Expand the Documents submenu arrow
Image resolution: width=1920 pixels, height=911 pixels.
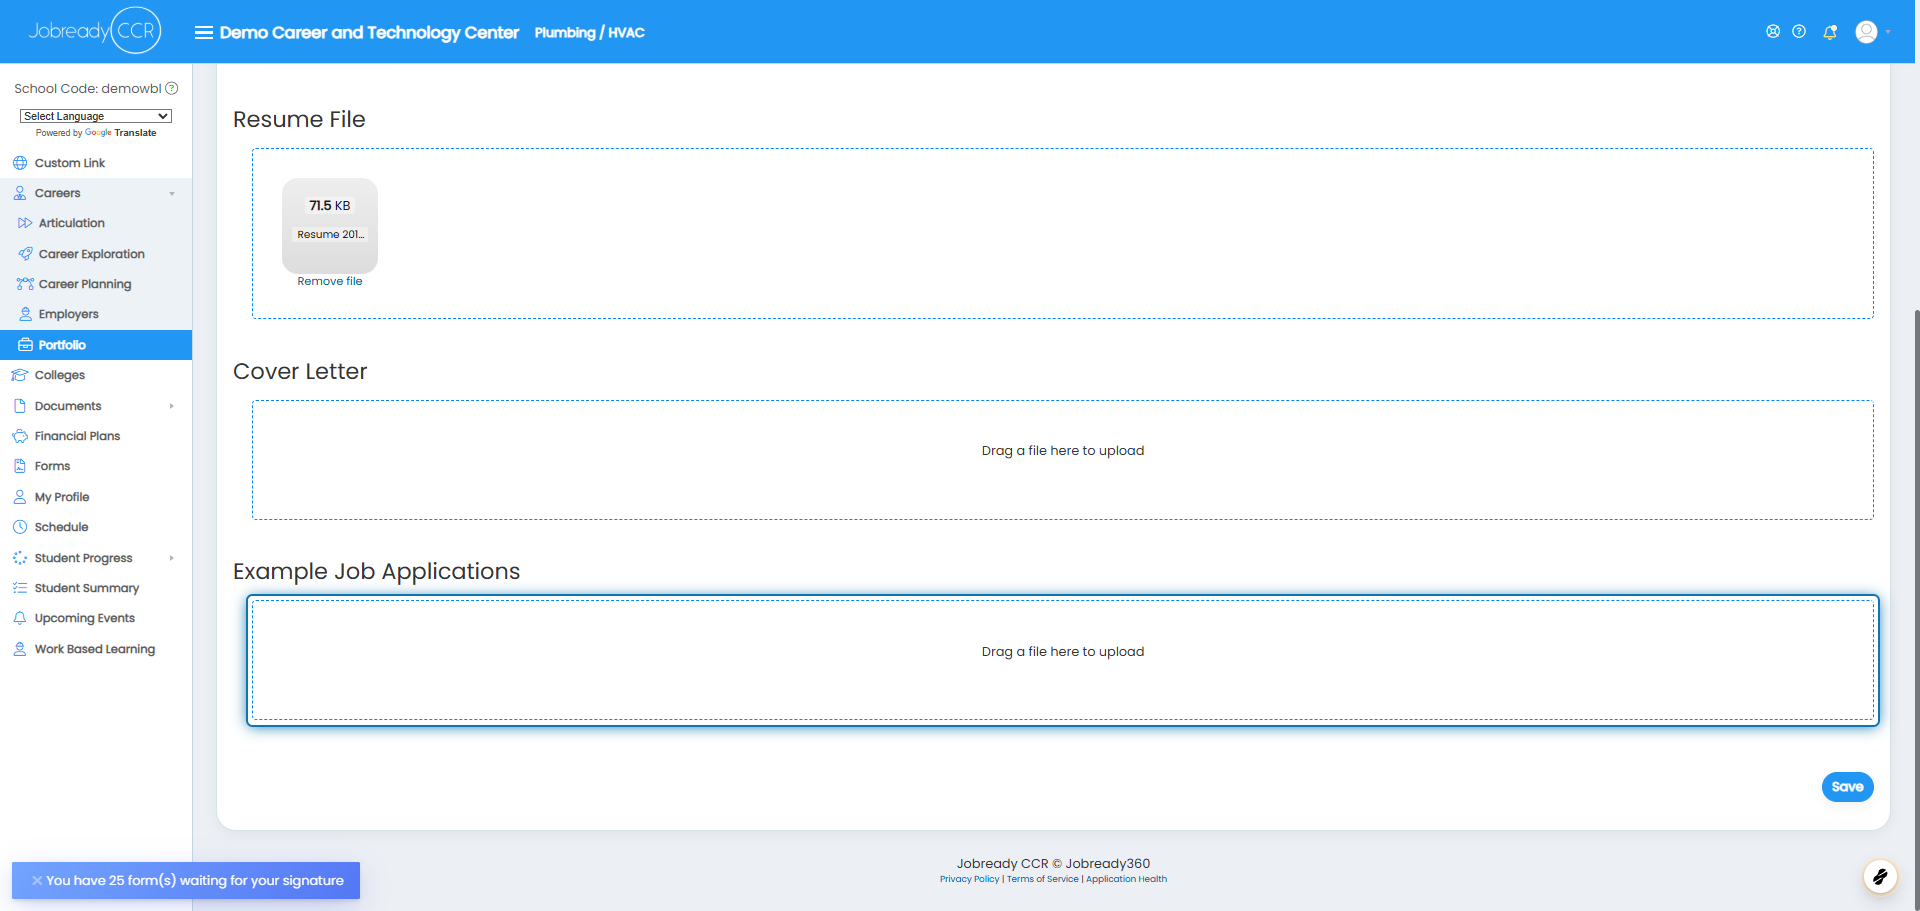coord(172,406)
